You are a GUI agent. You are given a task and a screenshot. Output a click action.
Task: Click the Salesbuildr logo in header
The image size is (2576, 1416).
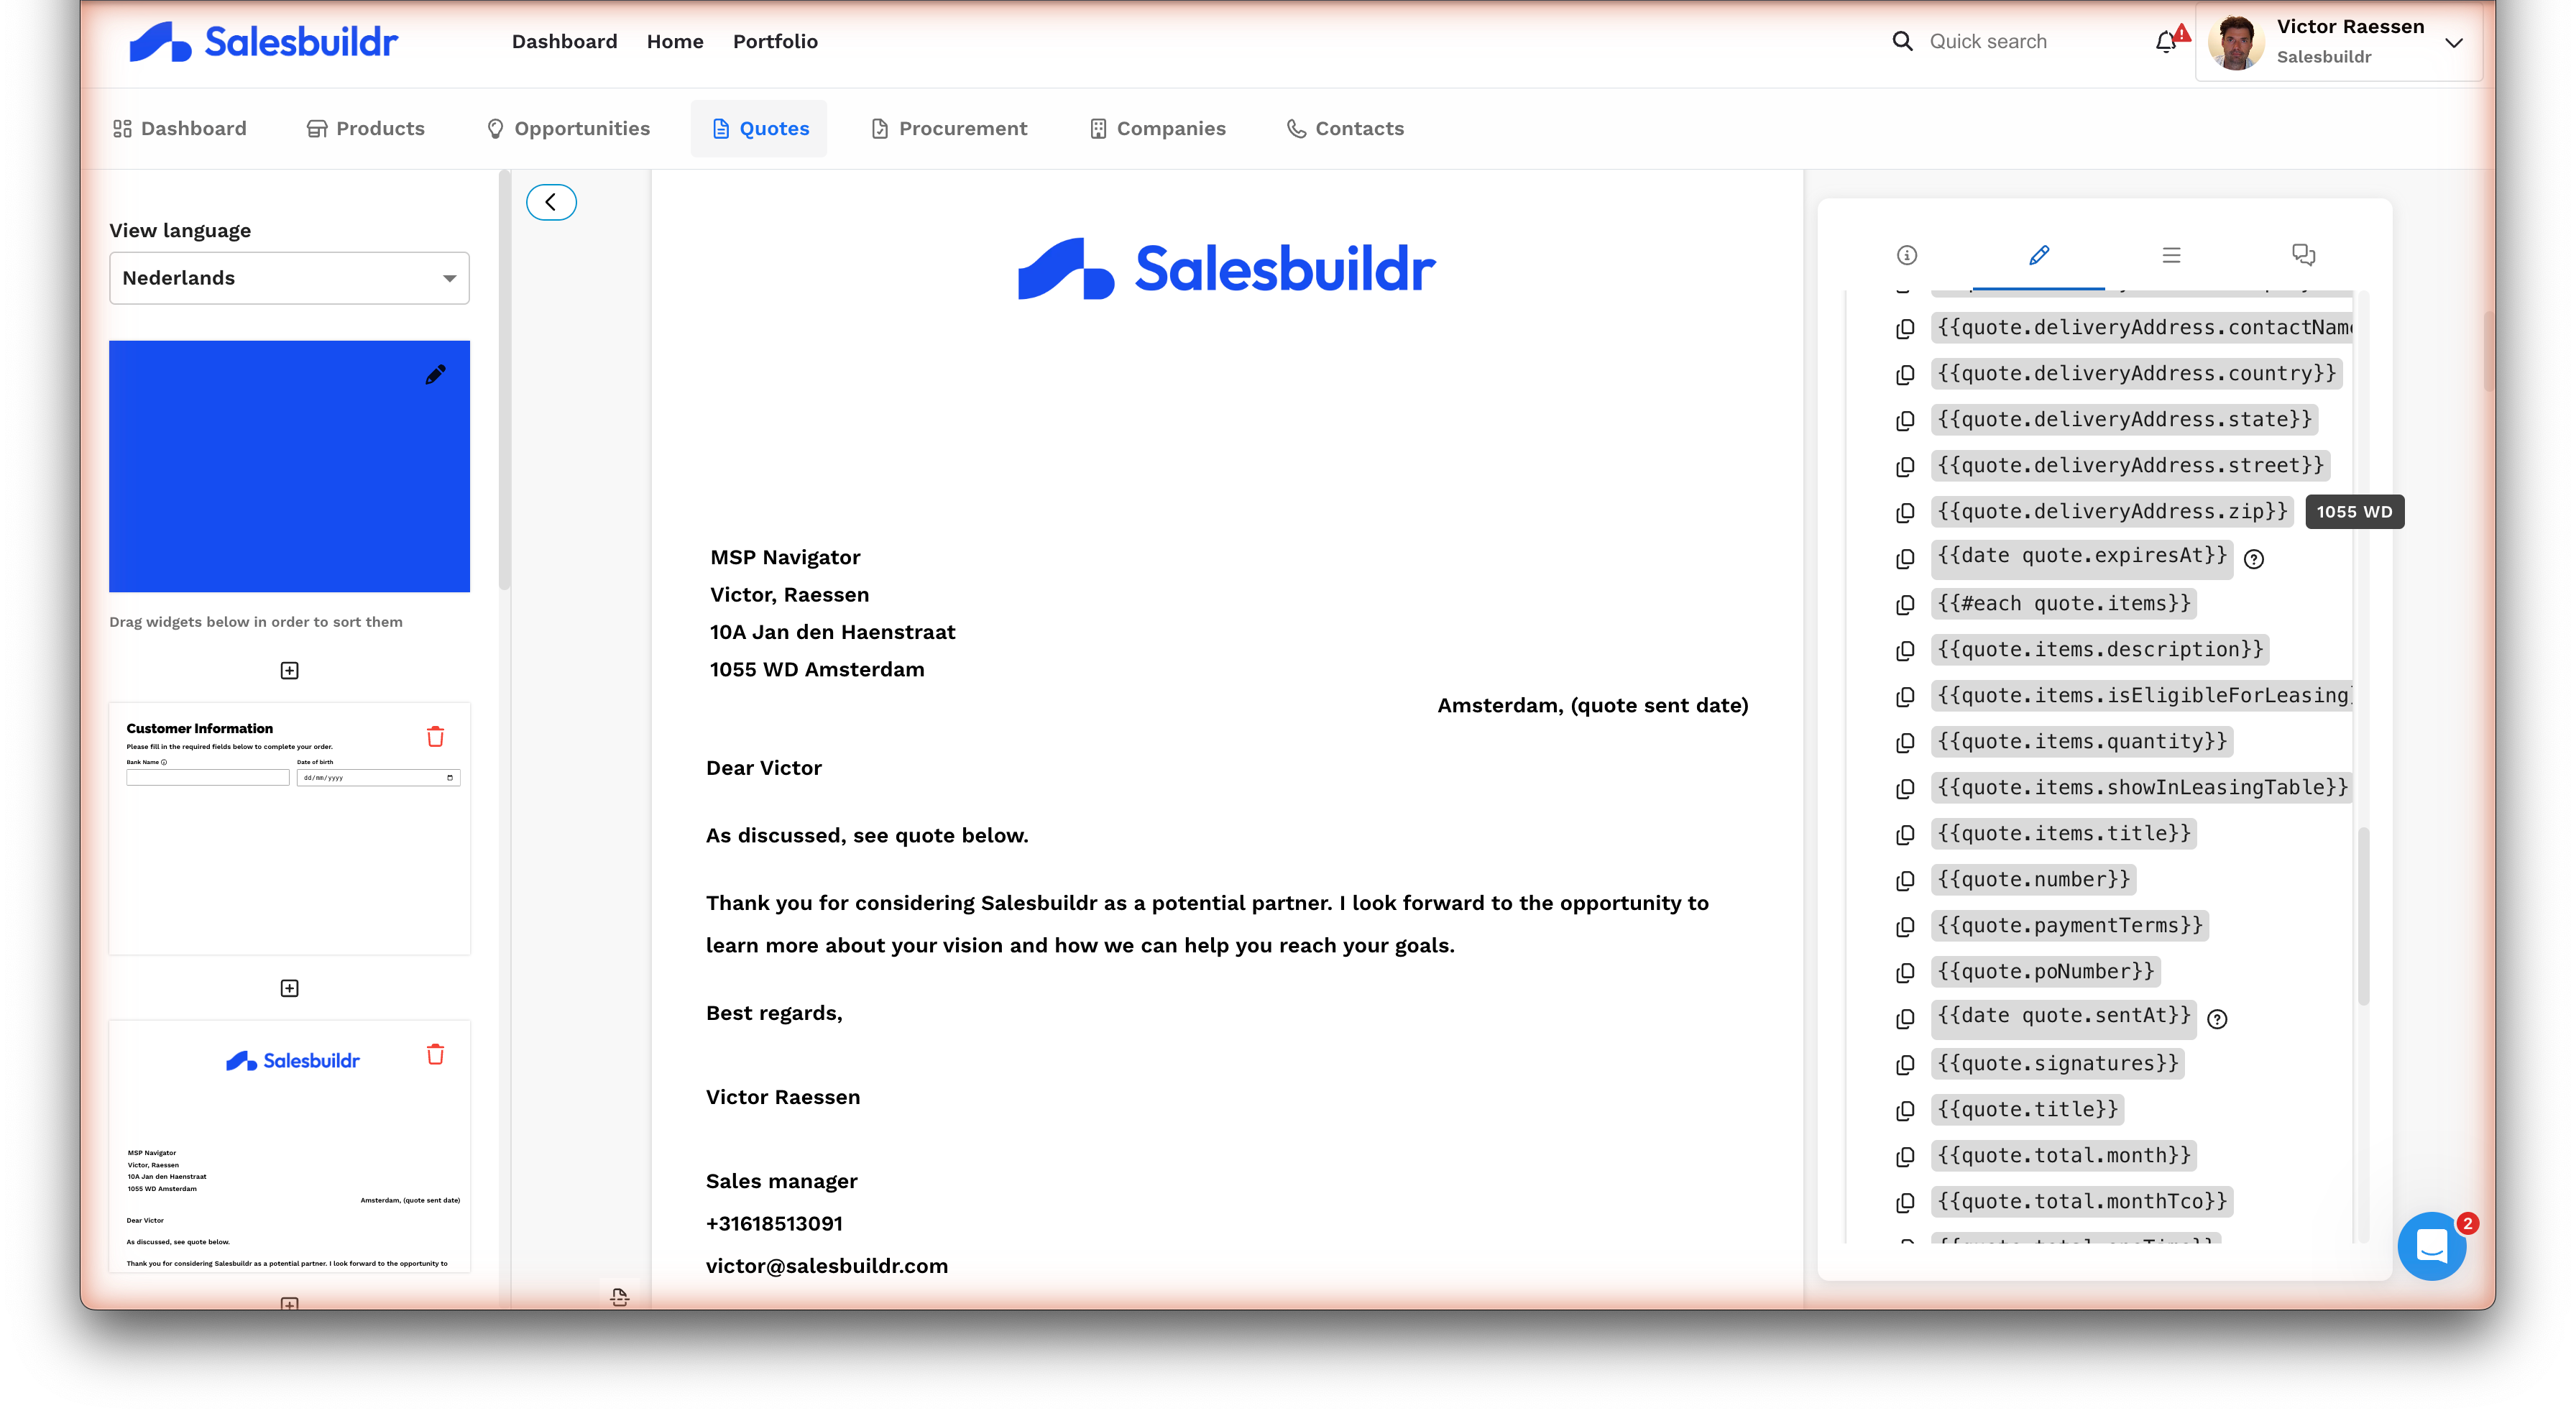263,41
